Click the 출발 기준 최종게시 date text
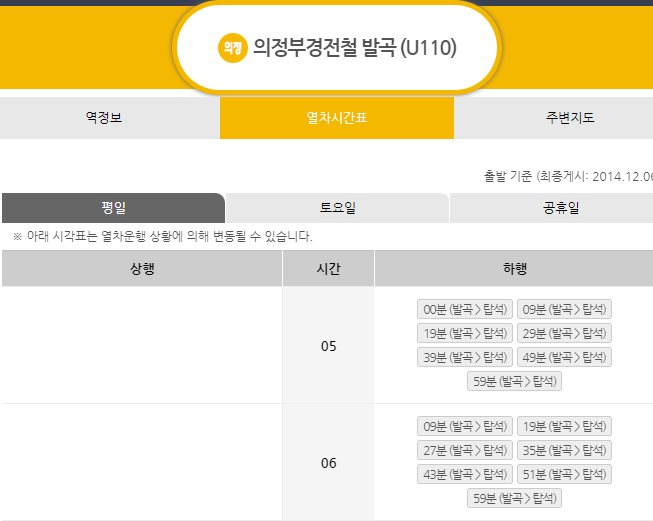Image resolution: width=653 pixels, height=521 pixels. 568,176
